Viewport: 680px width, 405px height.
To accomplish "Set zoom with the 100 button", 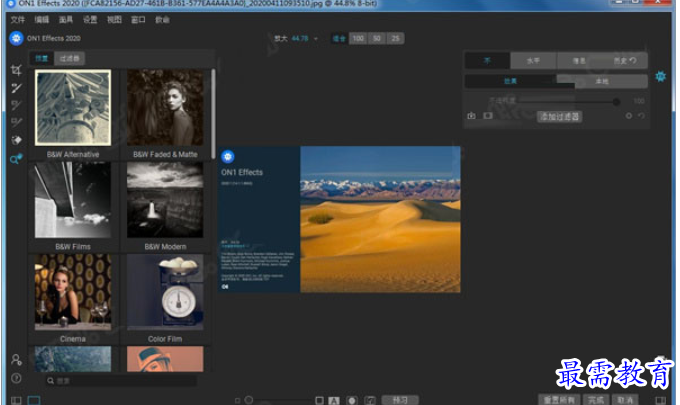I will point(358,39).
